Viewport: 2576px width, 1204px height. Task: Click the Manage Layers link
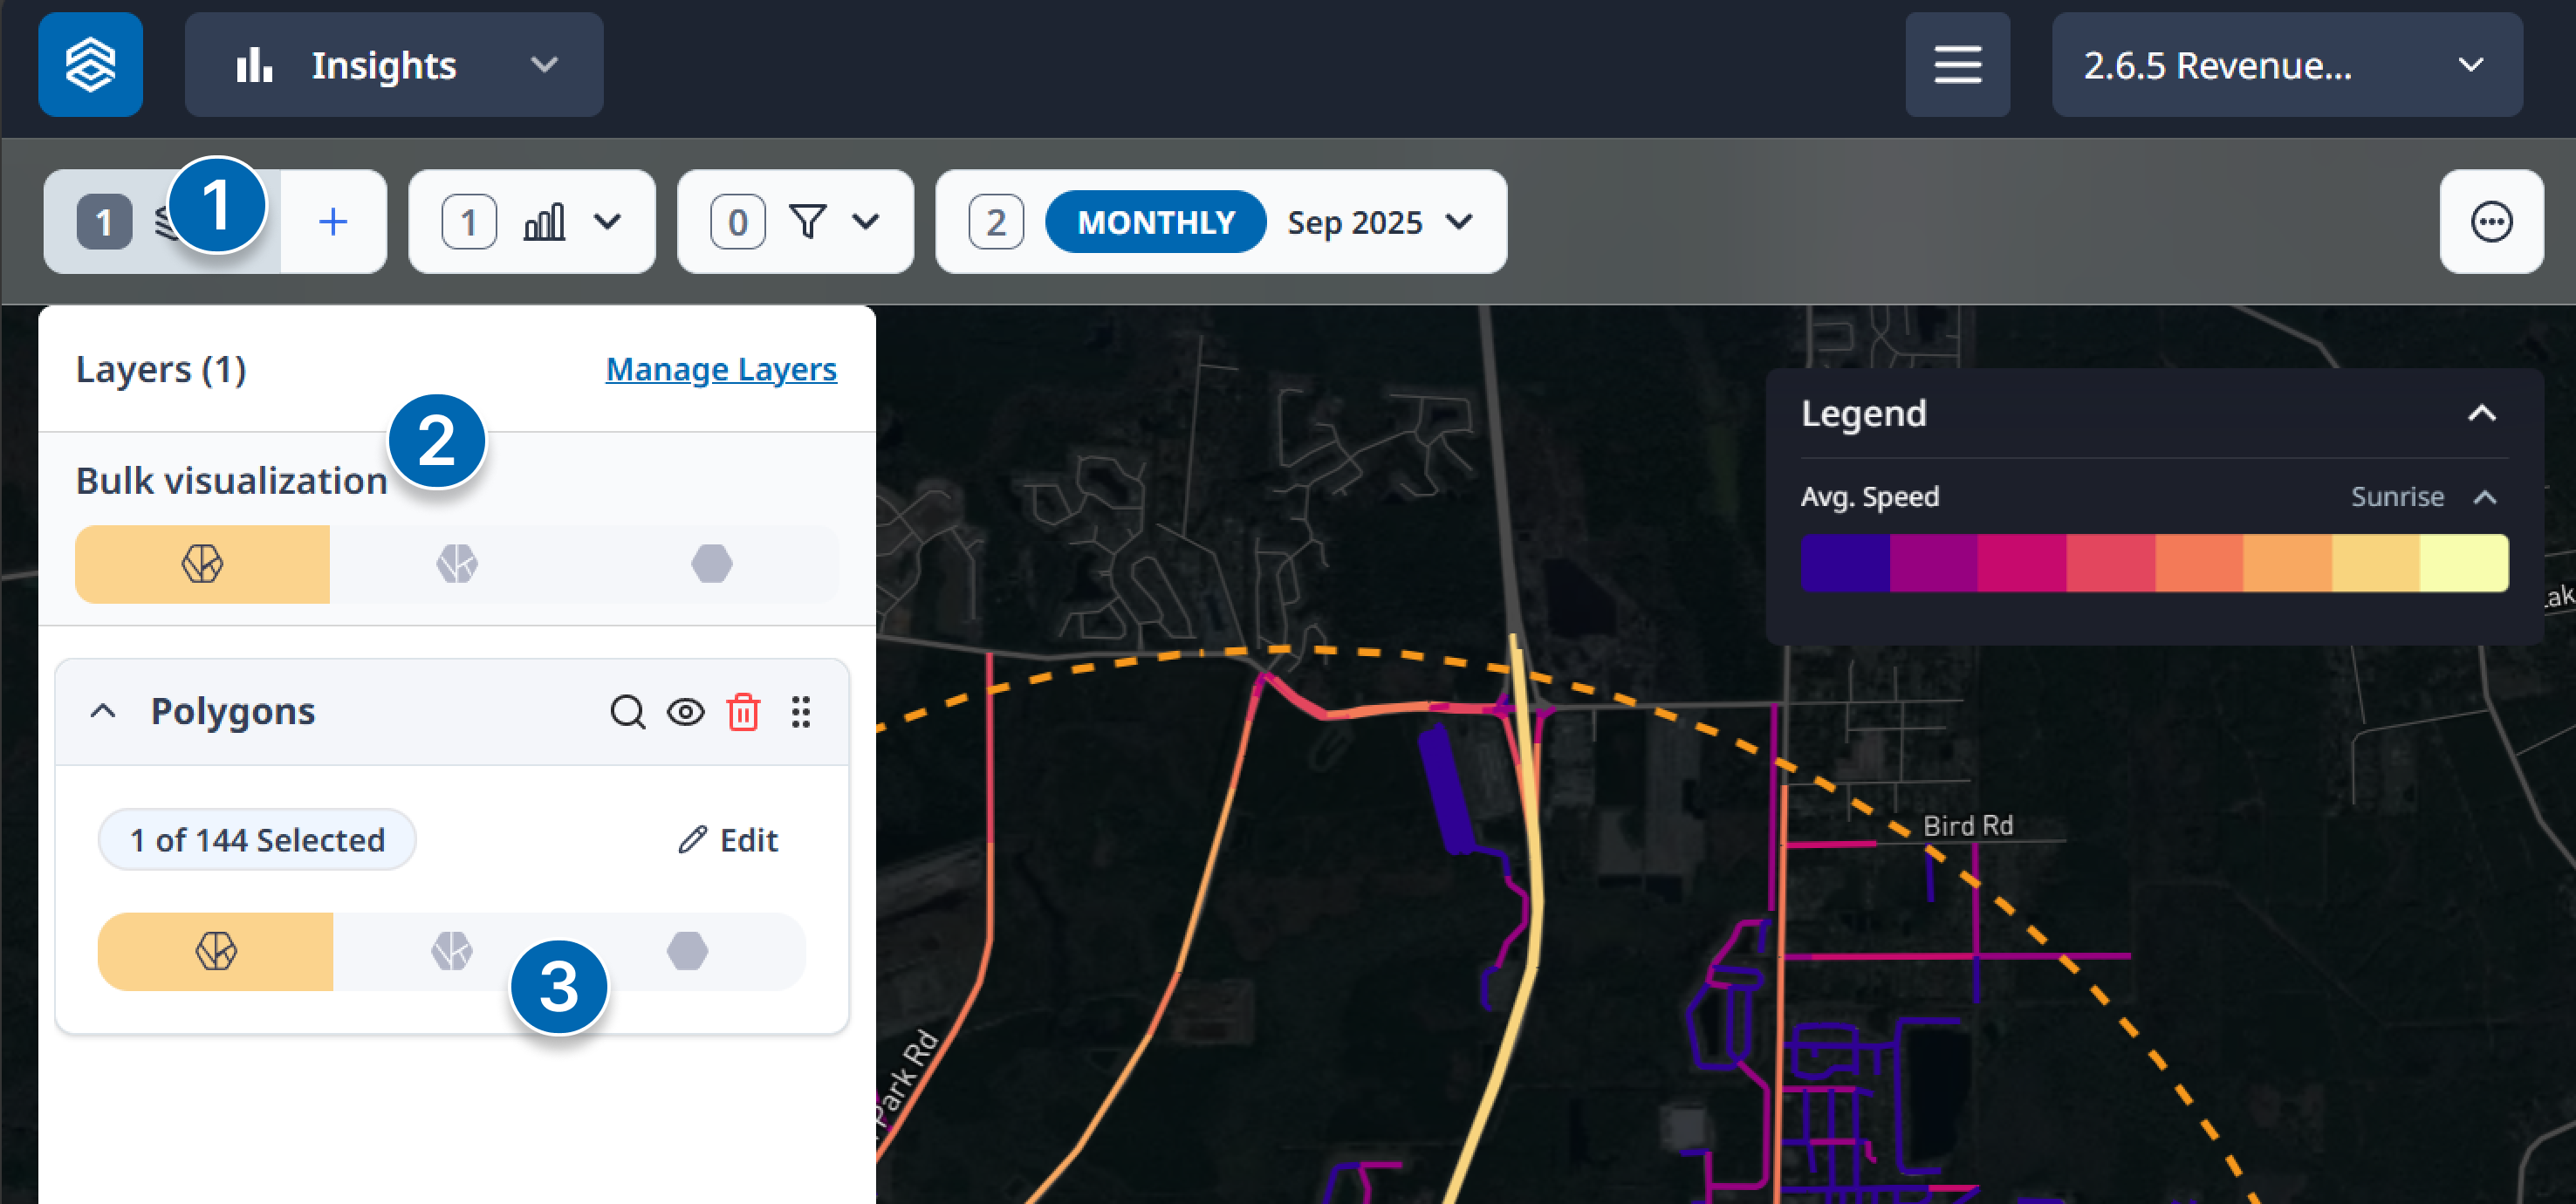(x=720, y=369)
